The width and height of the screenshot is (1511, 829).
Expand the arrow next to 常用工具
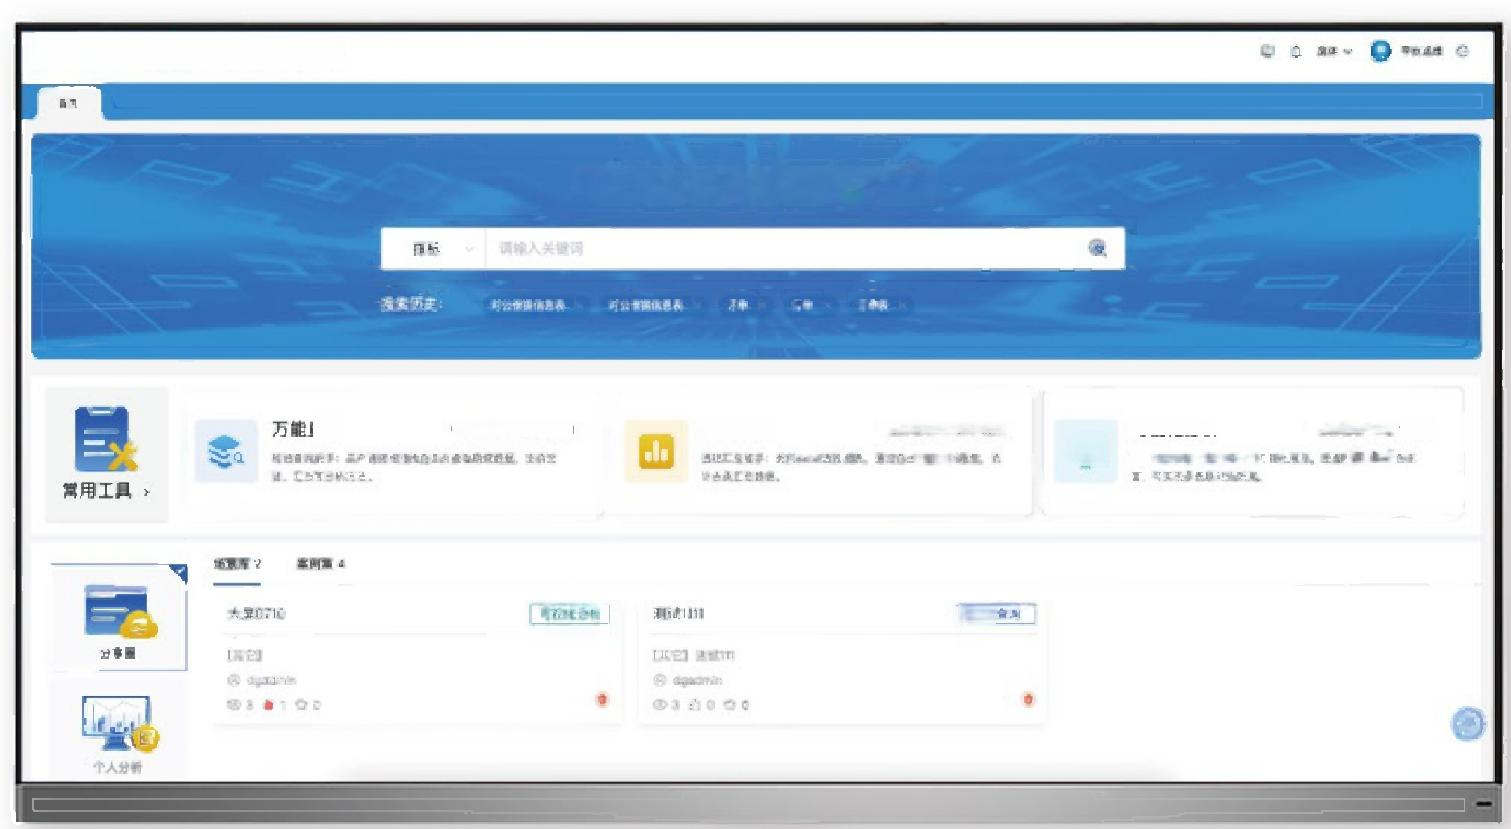point(147,492)
